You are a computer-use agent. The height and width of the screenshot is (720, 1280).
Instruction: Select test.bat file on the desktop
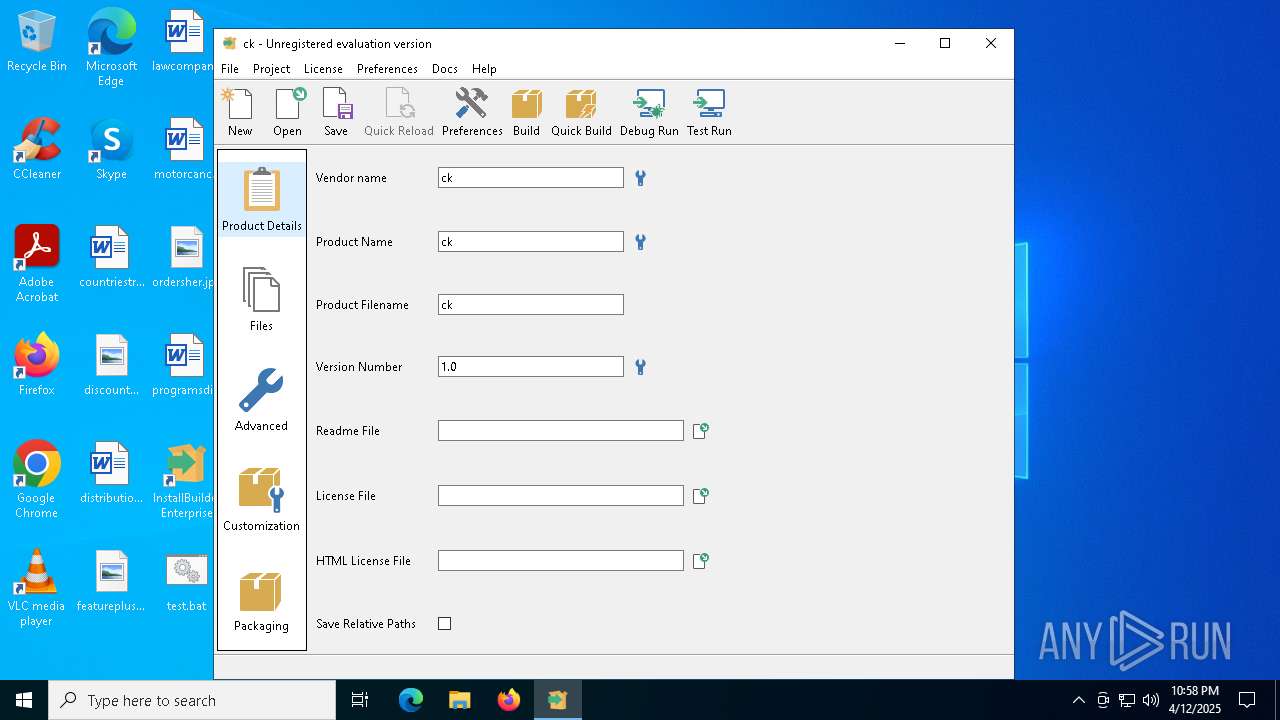click(186, 582)
